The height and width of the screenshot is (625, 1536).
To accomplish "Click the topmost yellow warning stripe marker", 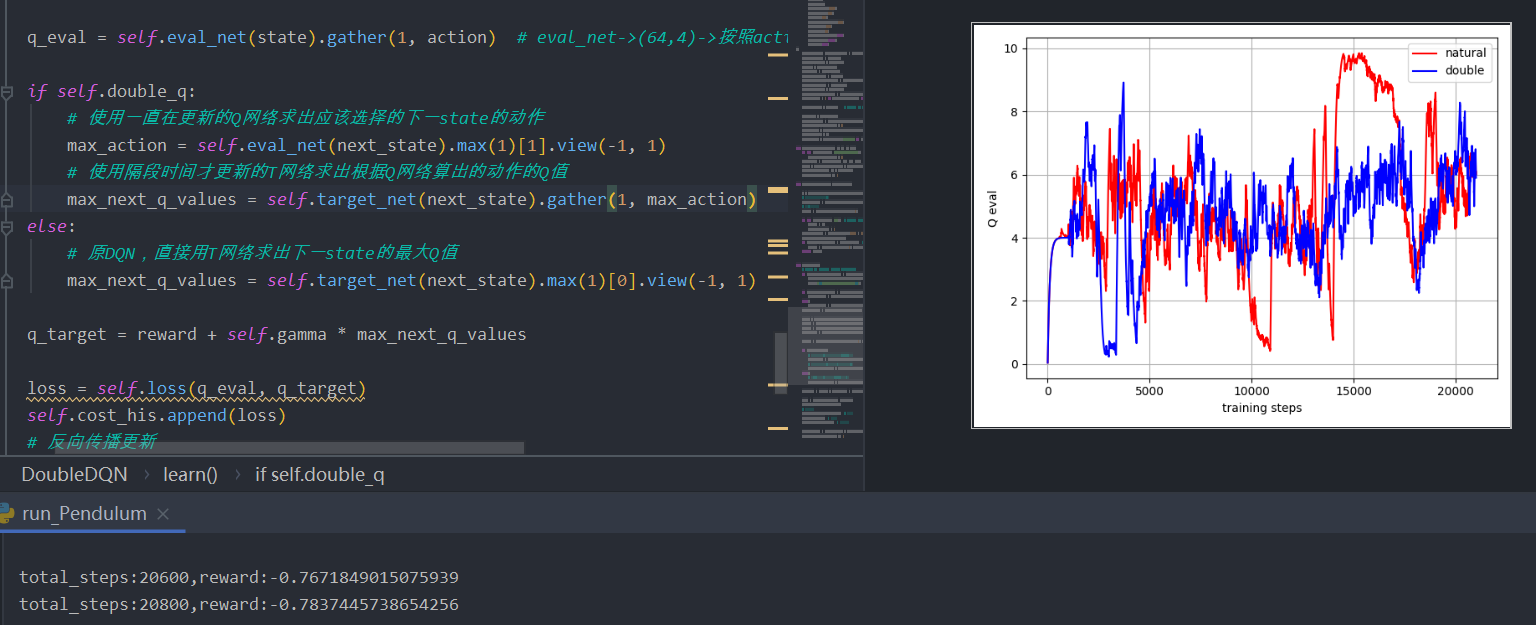I will click(777, 55).
